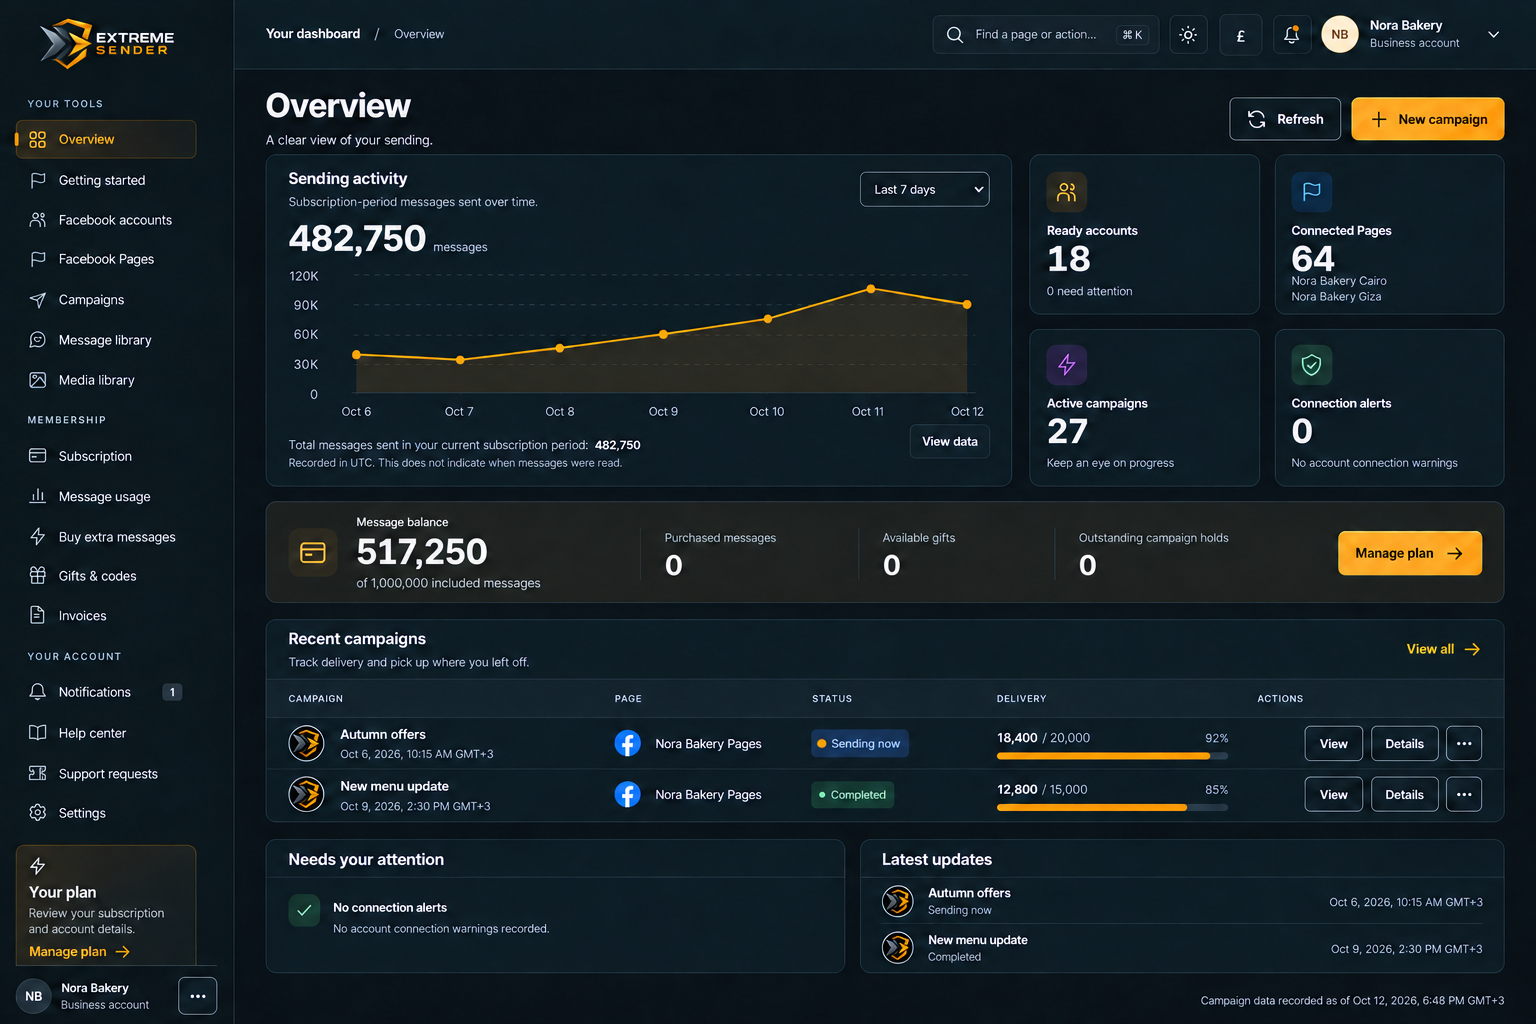1536x1024 pixels.
Task: Click View for Autumn offers campaign
Action: click(x=1334, y=744)
